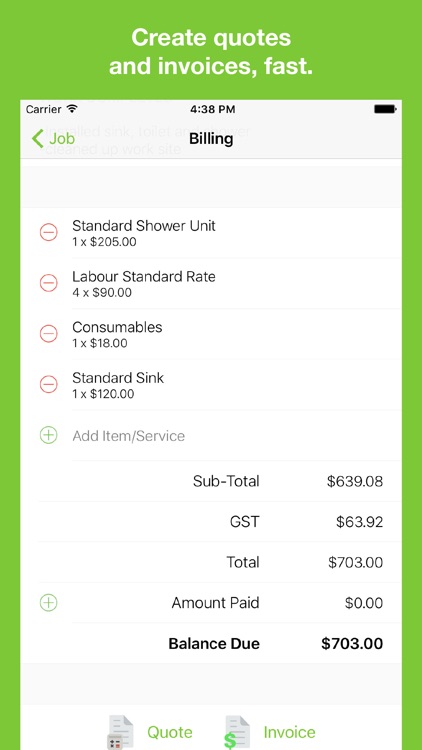Tap the green plus for Add Item/Service

point(48,435)
